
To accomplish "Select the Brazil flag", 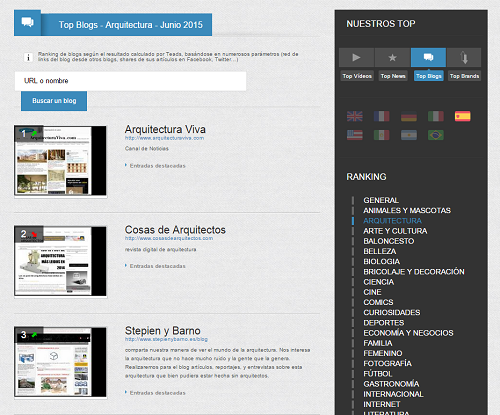I will pos(436,135).
